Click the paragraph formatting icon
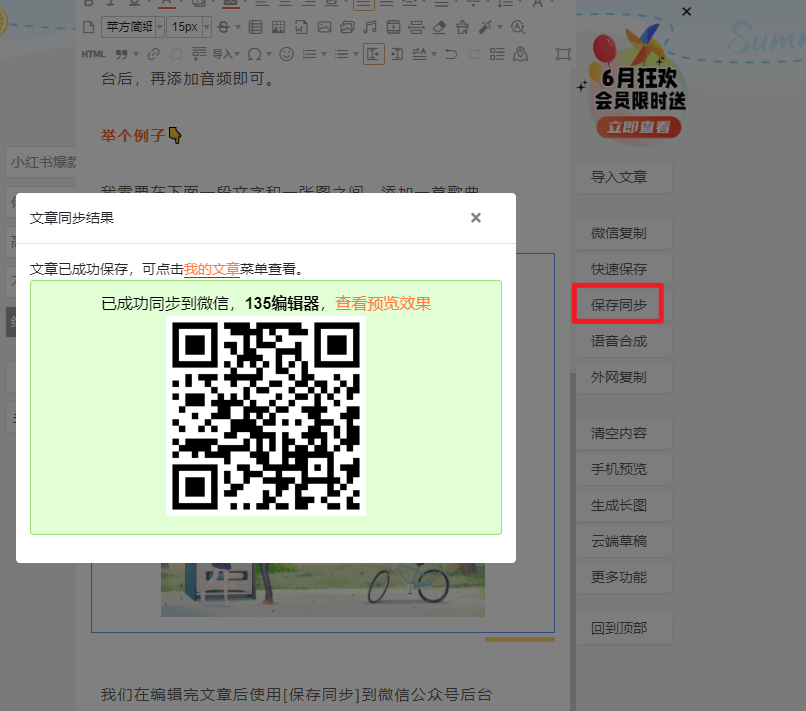Screen dimensions: 806x711 pos(199,54)
